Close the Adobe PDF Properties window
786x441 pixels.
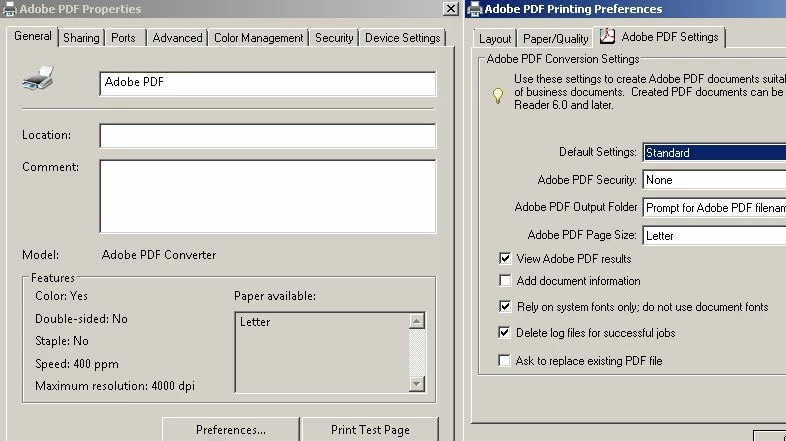[451, 9]
